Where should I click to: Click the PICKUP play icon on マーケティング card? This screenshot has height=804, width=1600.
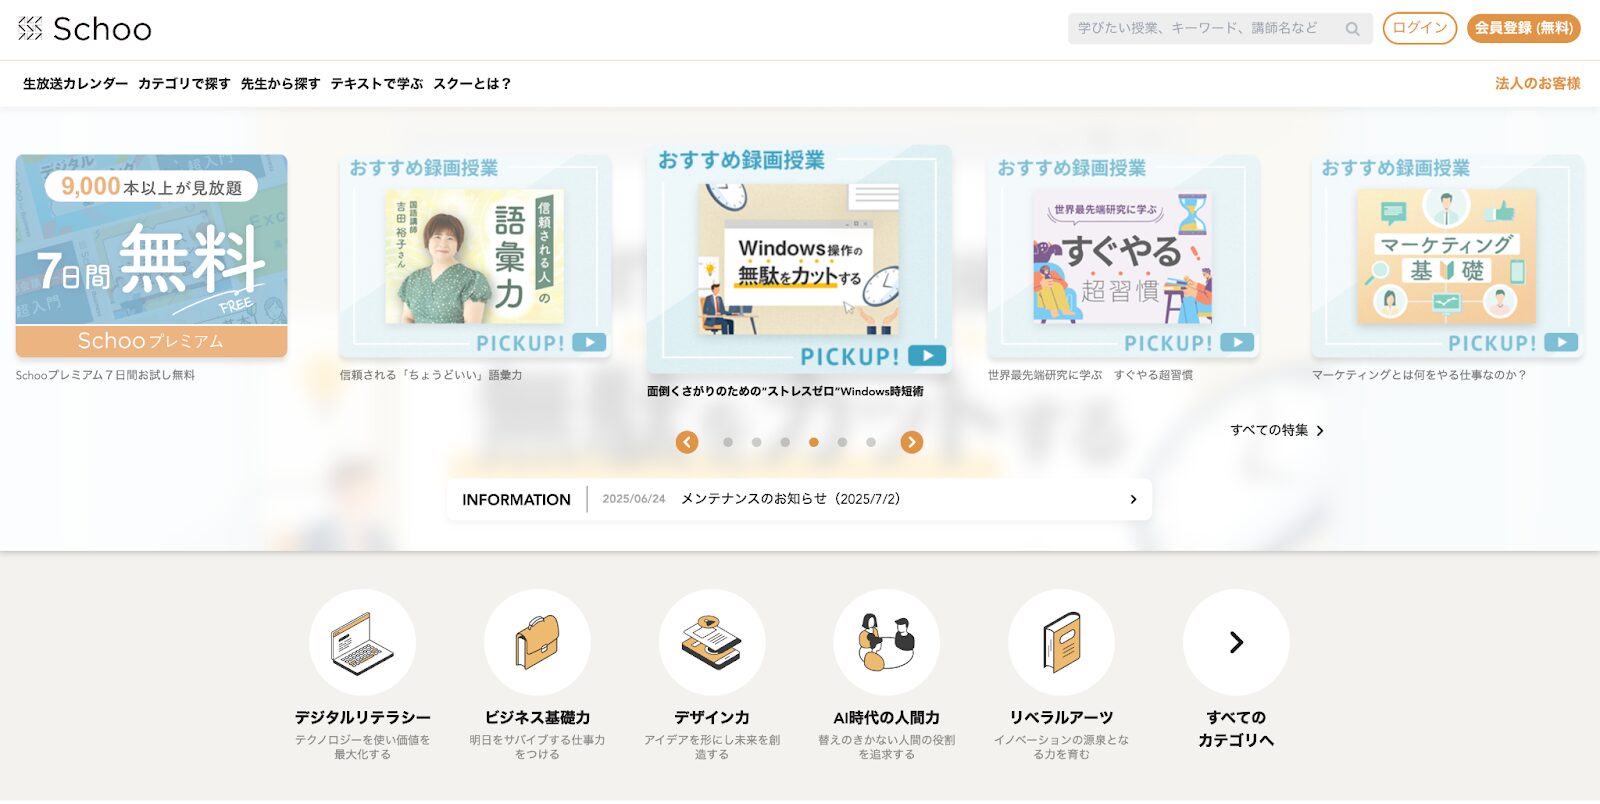(x=1561, y=343)
